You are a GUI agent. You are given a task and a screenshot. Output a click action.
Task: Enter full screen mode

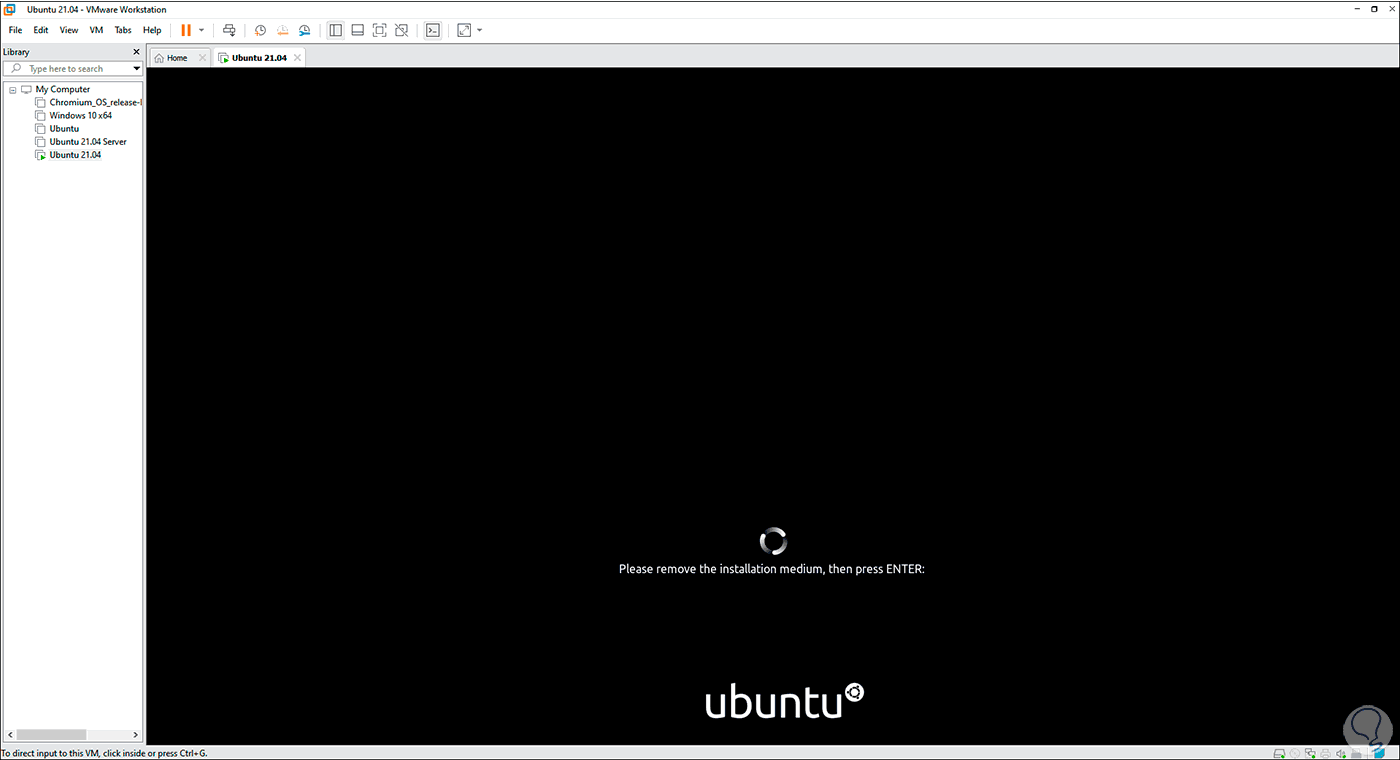(x=380, y=30)
